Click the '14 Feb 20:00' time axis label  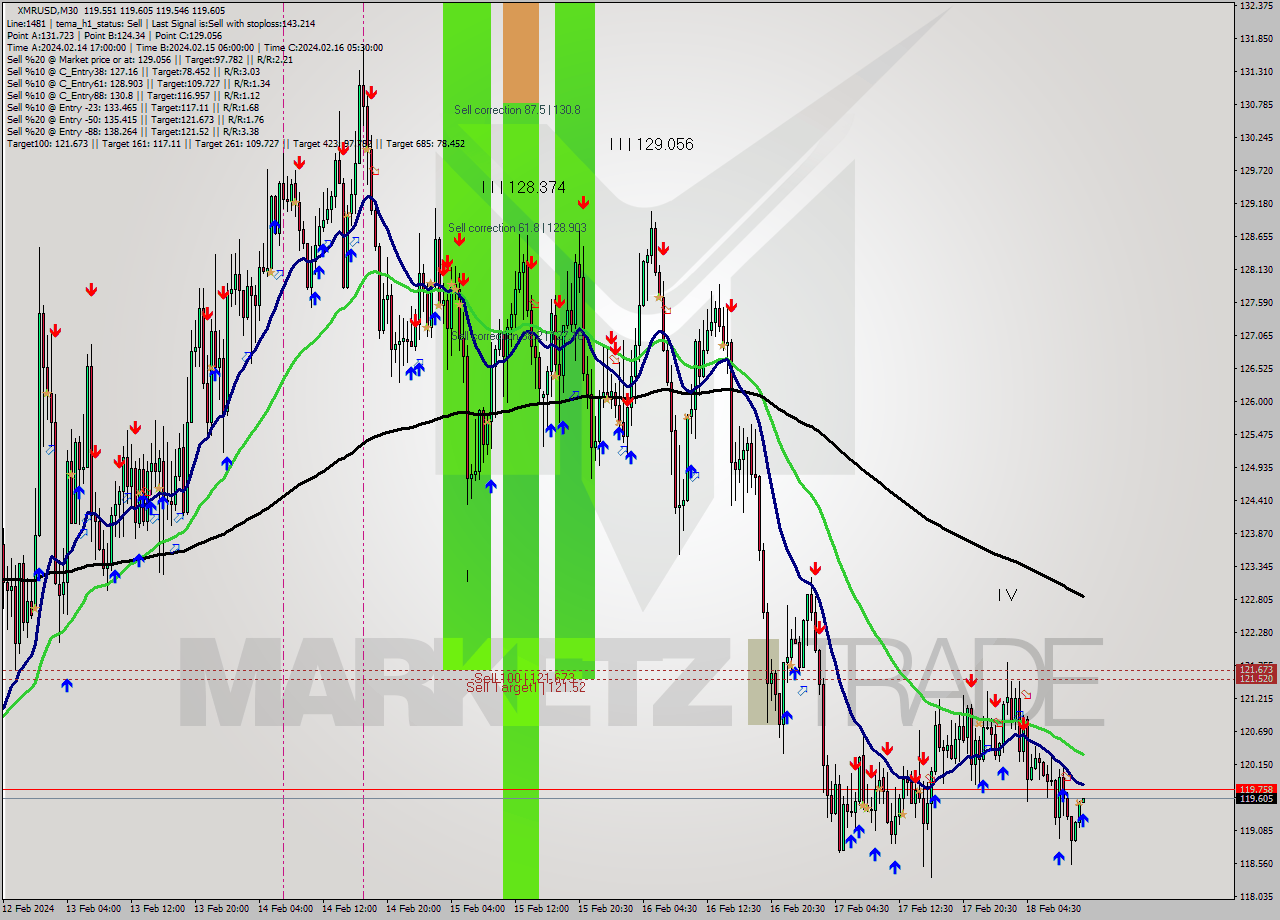click(412, 909)
